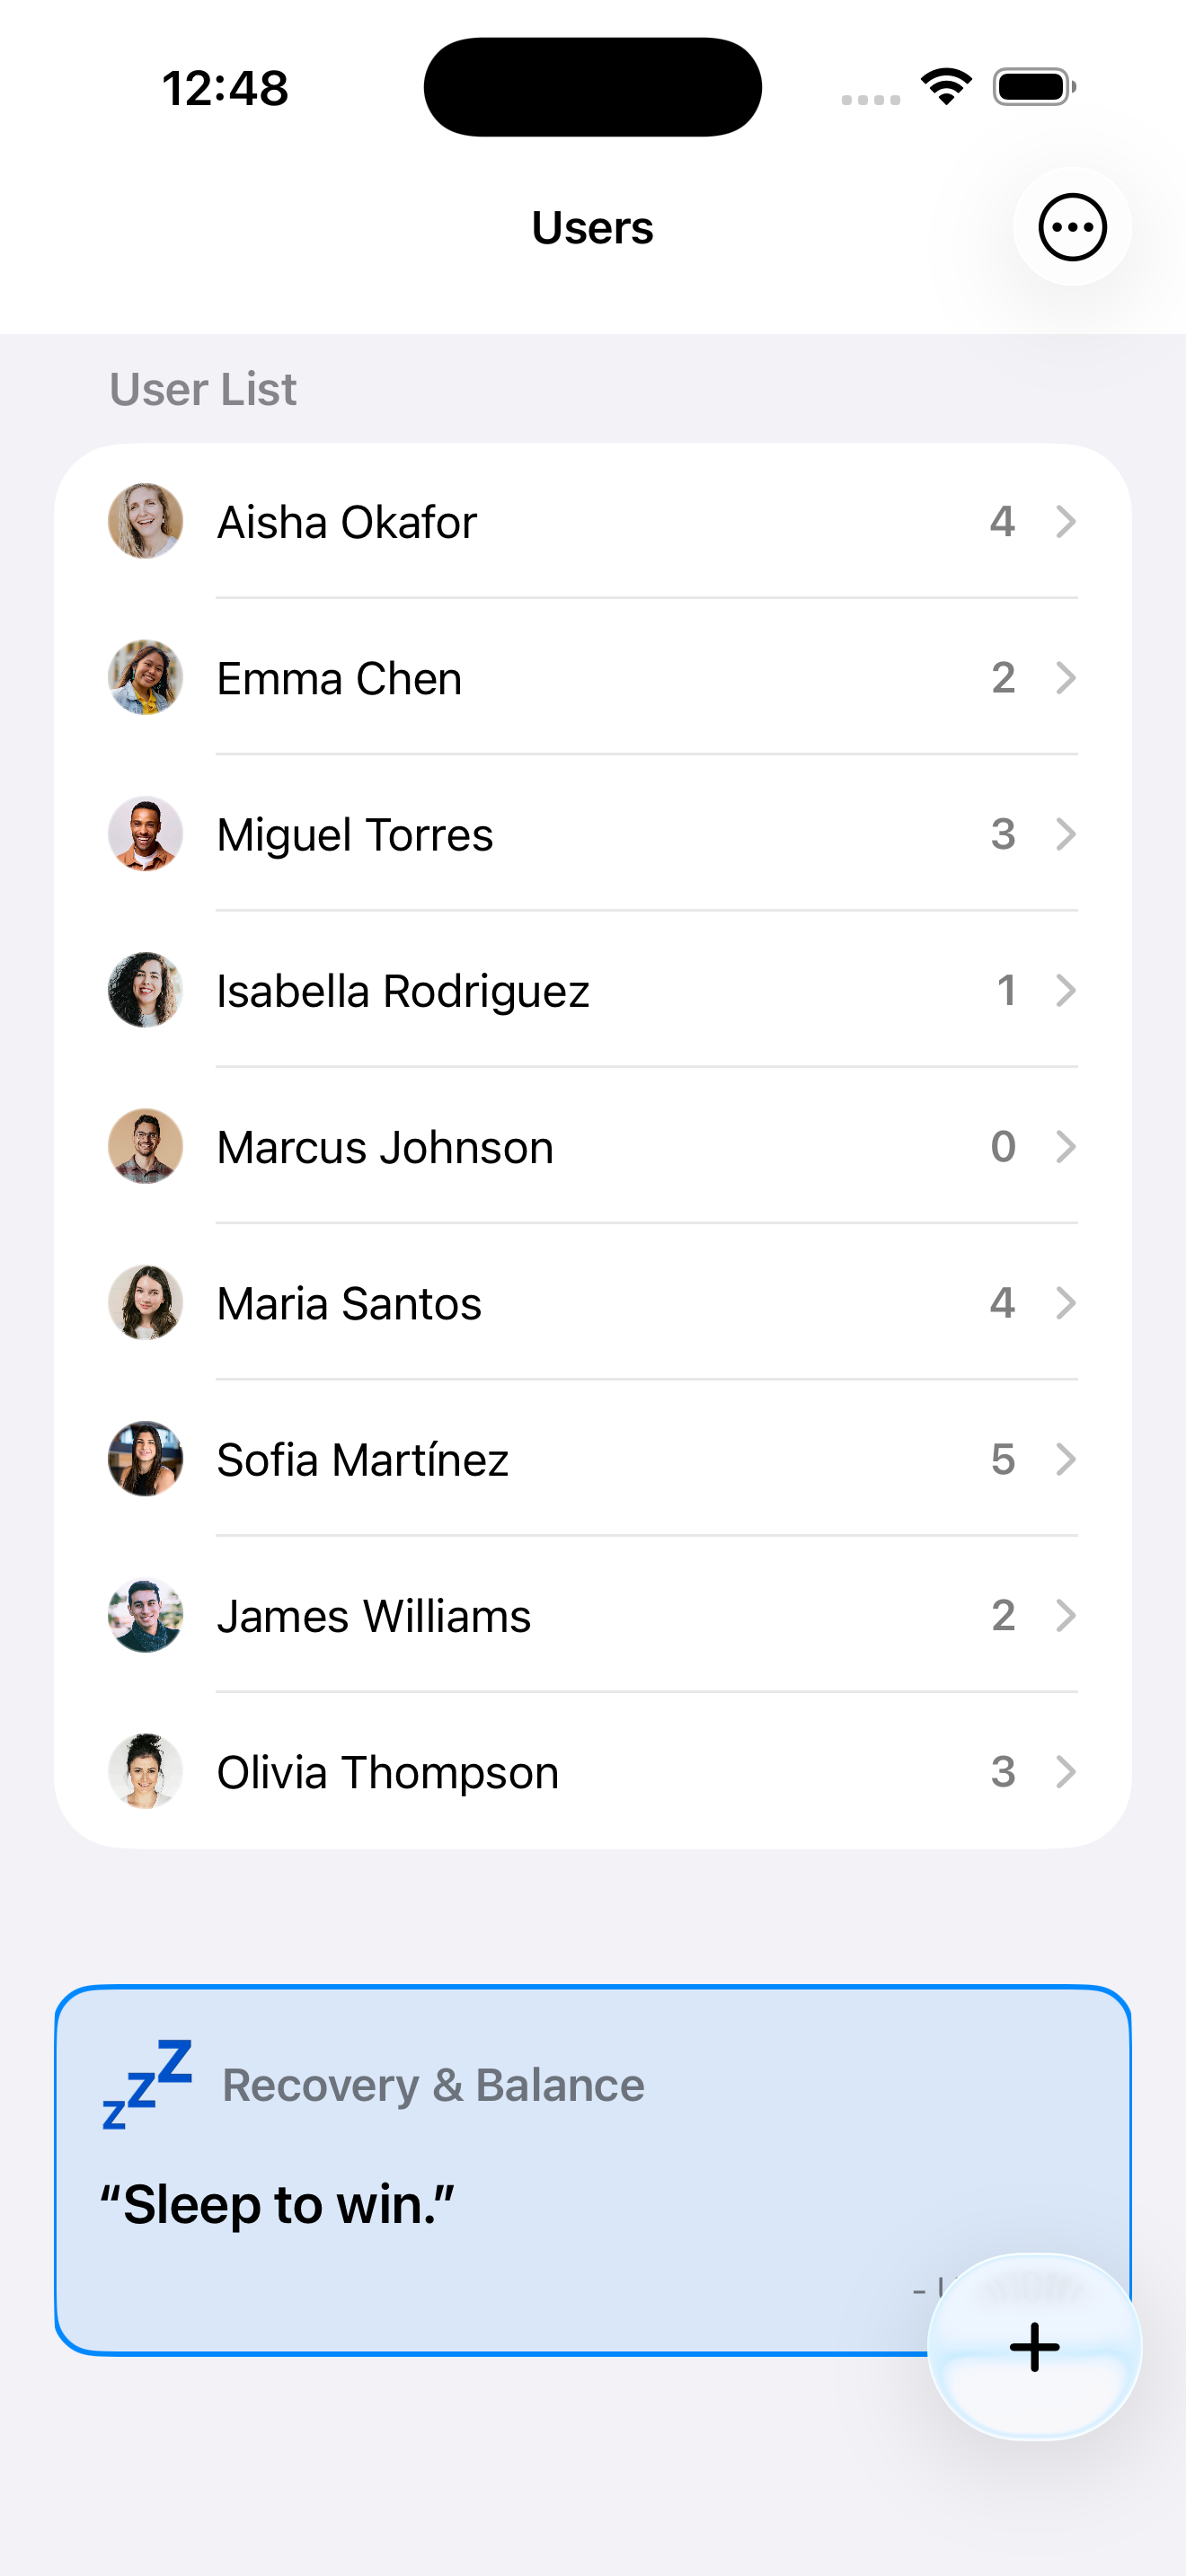The height and width of the screenshot is (2576, 1186).
Task: Tap Emma Chen's avatar picture
Action: [146, 678]
